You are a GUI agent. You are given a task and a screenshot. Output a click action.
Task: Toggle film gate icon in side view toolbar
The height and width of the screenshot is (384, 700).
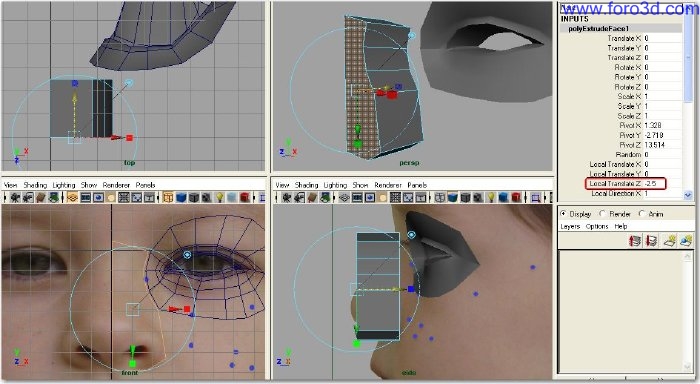[357, 197]
